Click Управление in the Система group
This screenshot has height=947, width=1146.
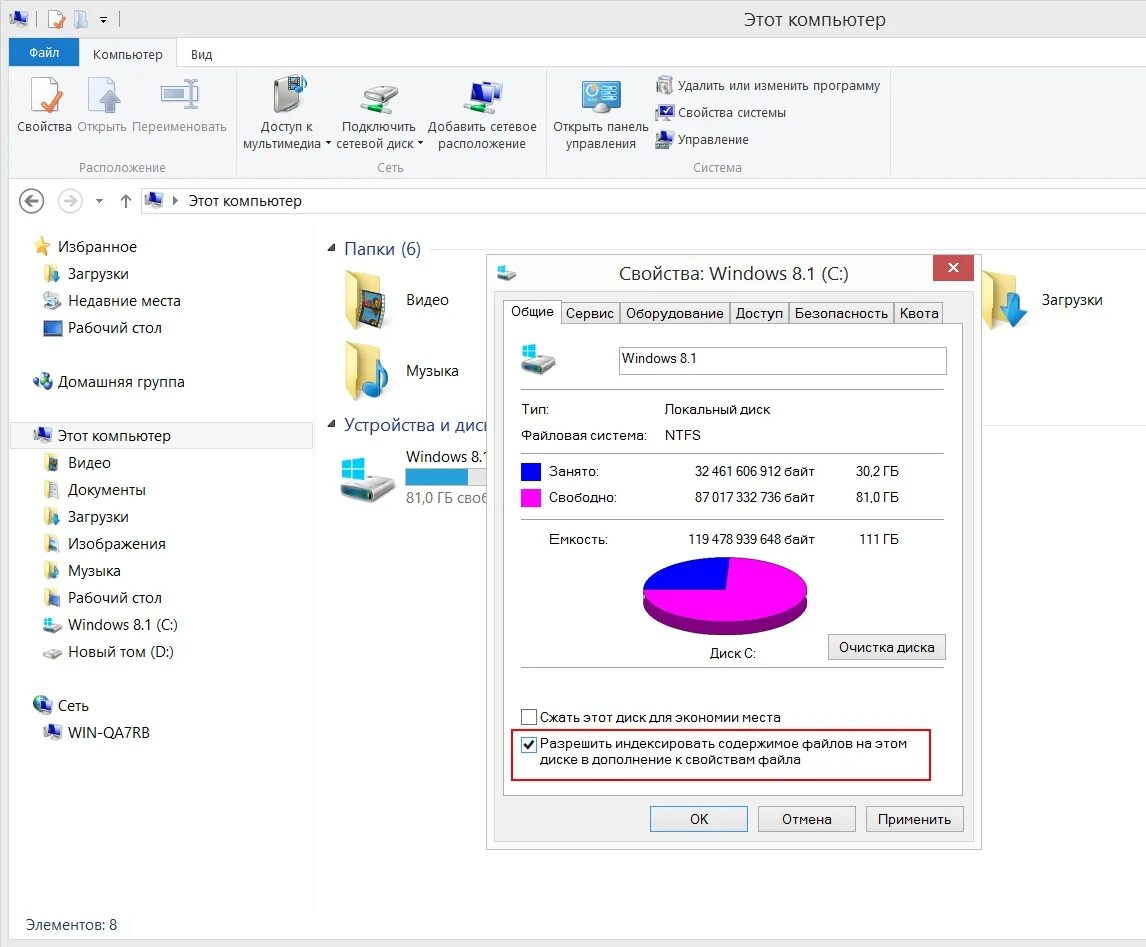click(702, 140)
